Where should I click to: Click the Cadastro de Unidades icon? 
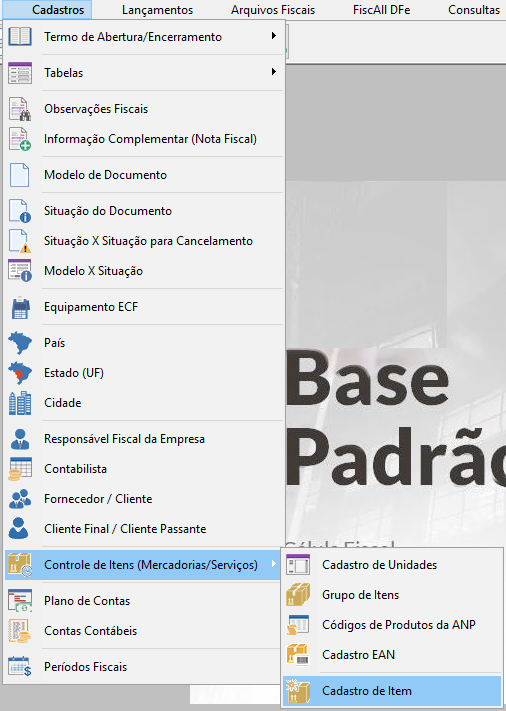point(298,565)
